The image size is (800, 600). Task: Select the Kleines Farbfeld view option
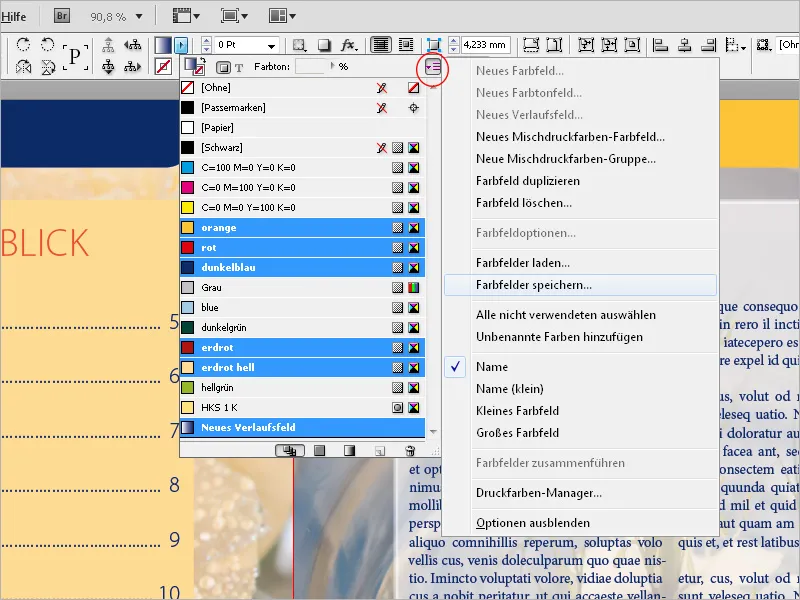(581, 411)
